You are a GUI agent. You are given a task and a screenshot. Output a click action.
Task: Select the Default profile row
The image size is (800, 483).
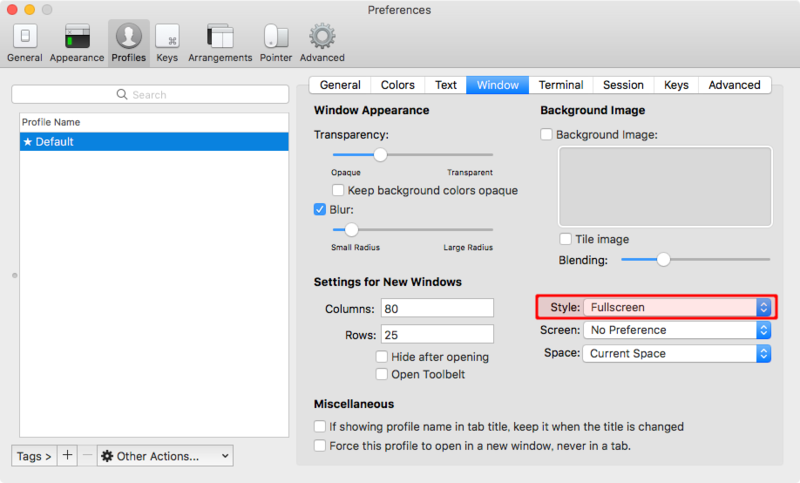pyautogui.click(x=154, y=142)
